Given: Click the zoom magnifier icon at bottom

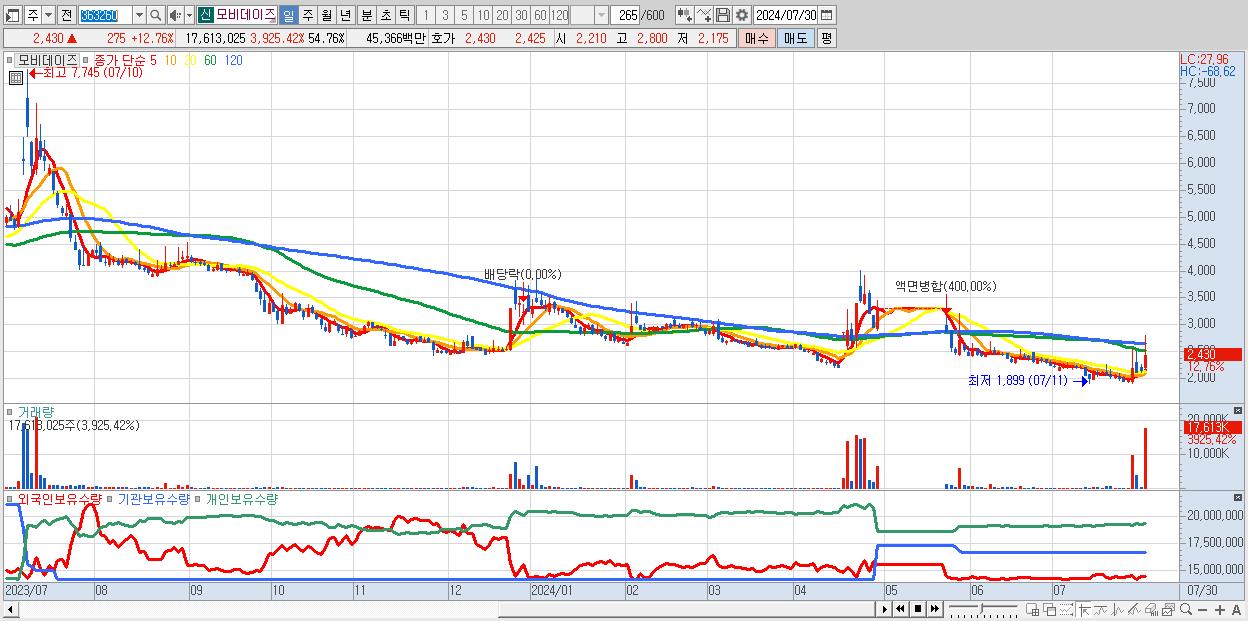Looking at the screenshot, I should pos(1186,609).
